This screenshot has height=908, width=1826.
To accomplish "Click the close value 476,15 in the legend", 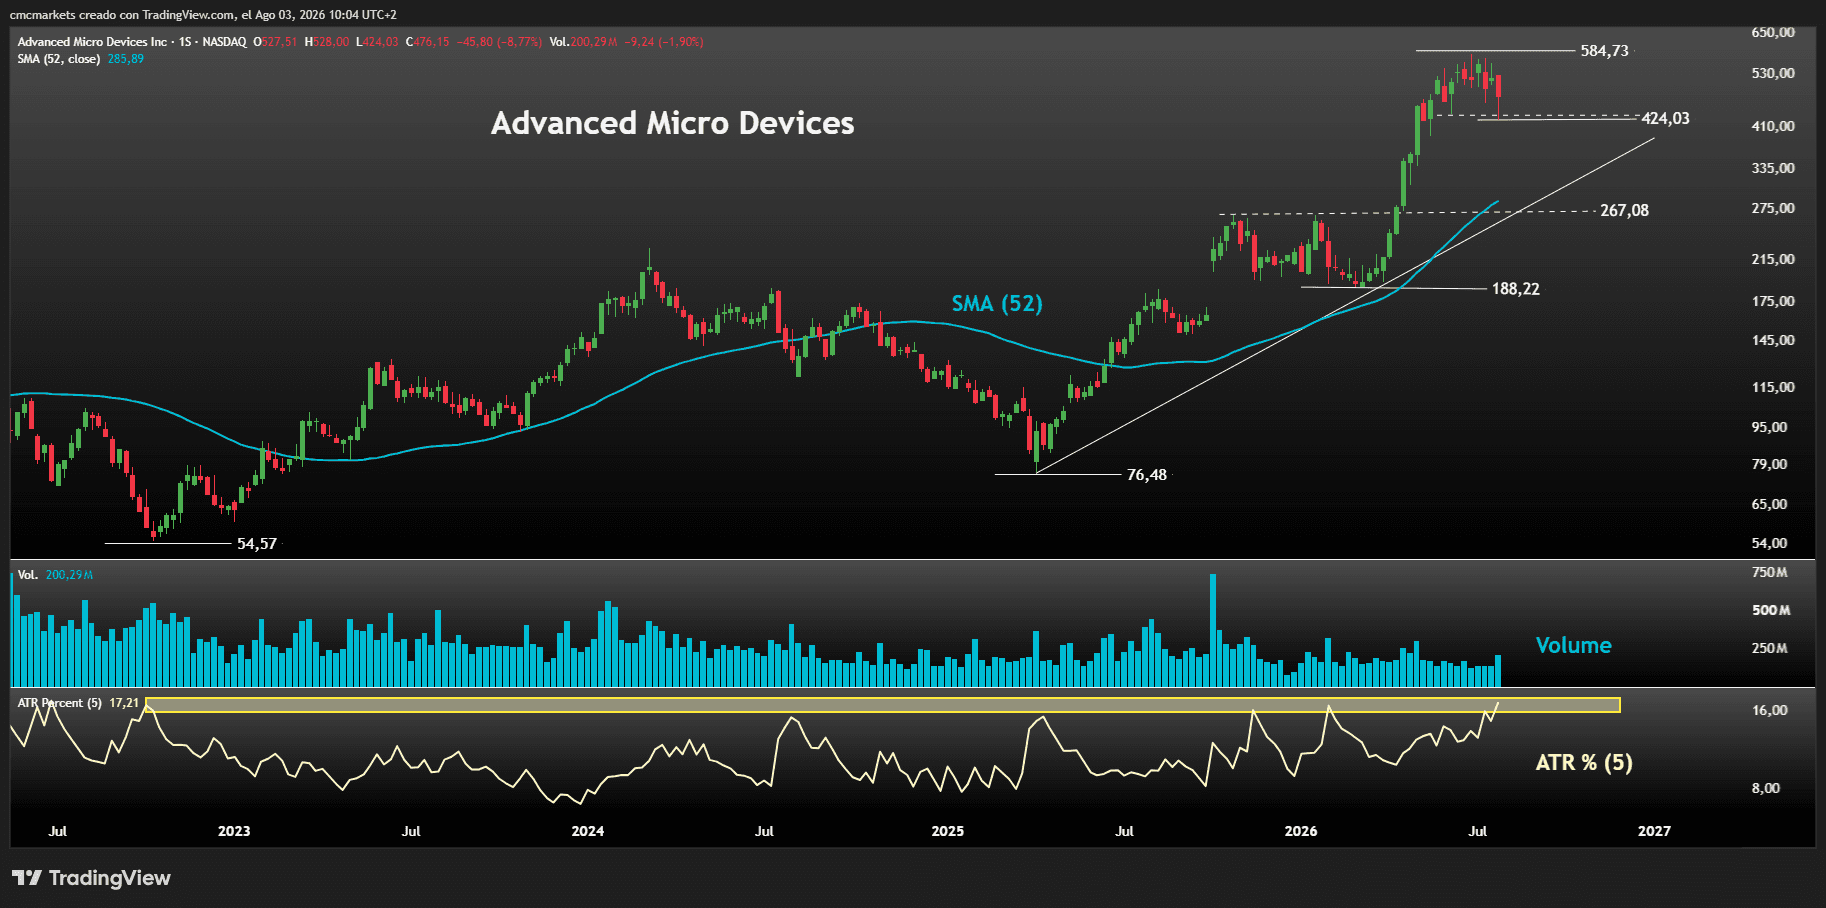I will pyautogui.click(x=431, y=42).
